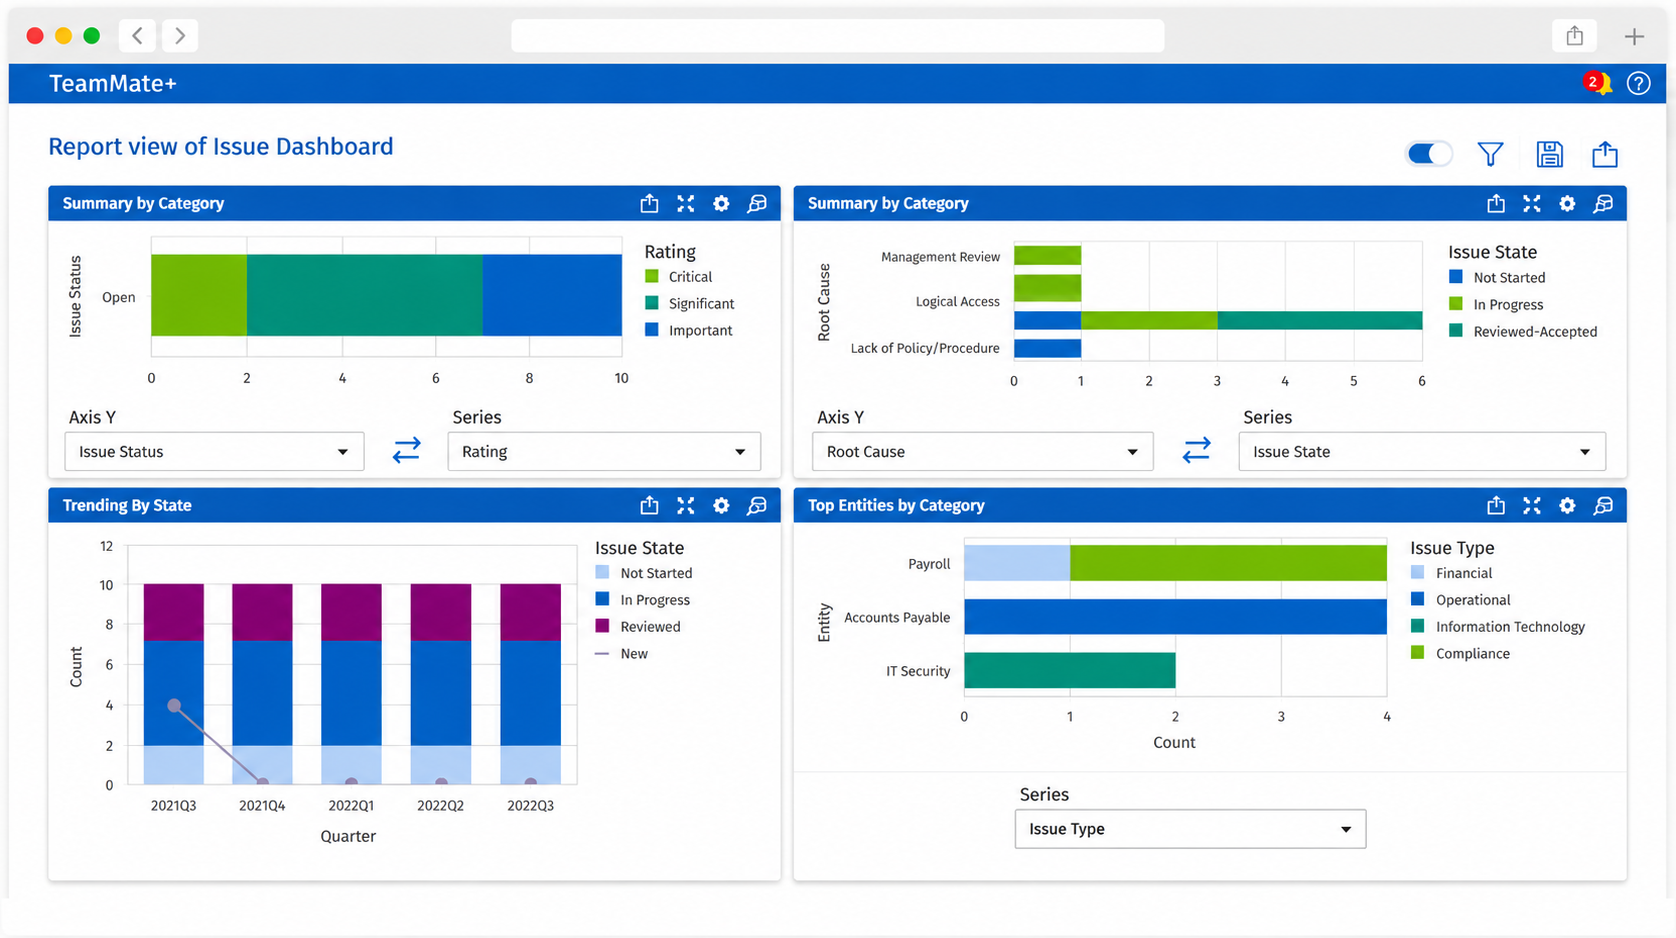Go back with the browser back arrow
This screenshot has height=938, width=1676.
[138, 36]
